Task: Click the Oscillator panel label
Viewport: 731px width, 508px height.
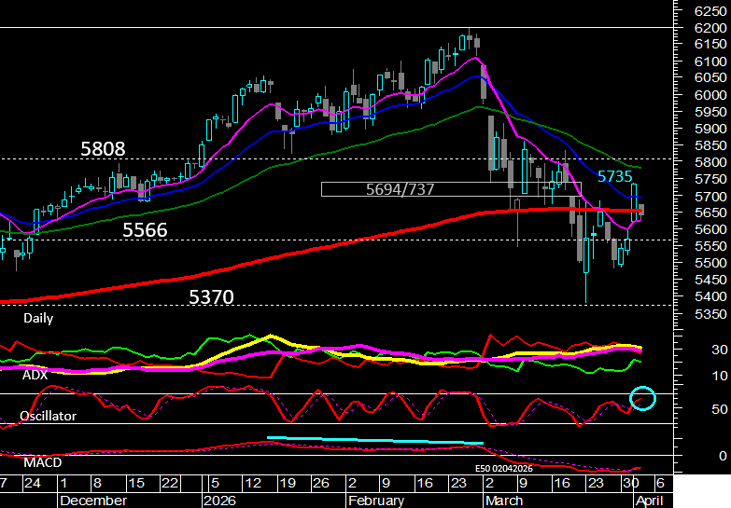Action: (49, 416)
